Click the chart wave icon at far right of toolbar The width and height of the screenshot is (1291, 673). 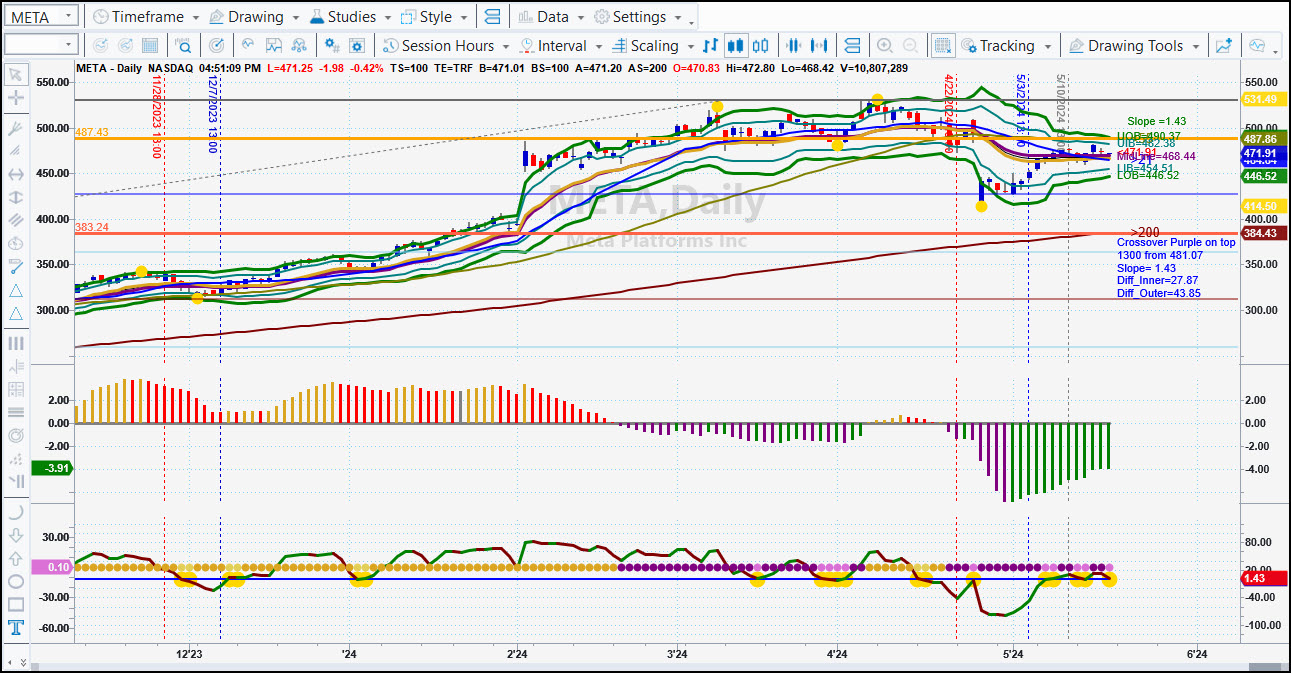coord(1257,45)
